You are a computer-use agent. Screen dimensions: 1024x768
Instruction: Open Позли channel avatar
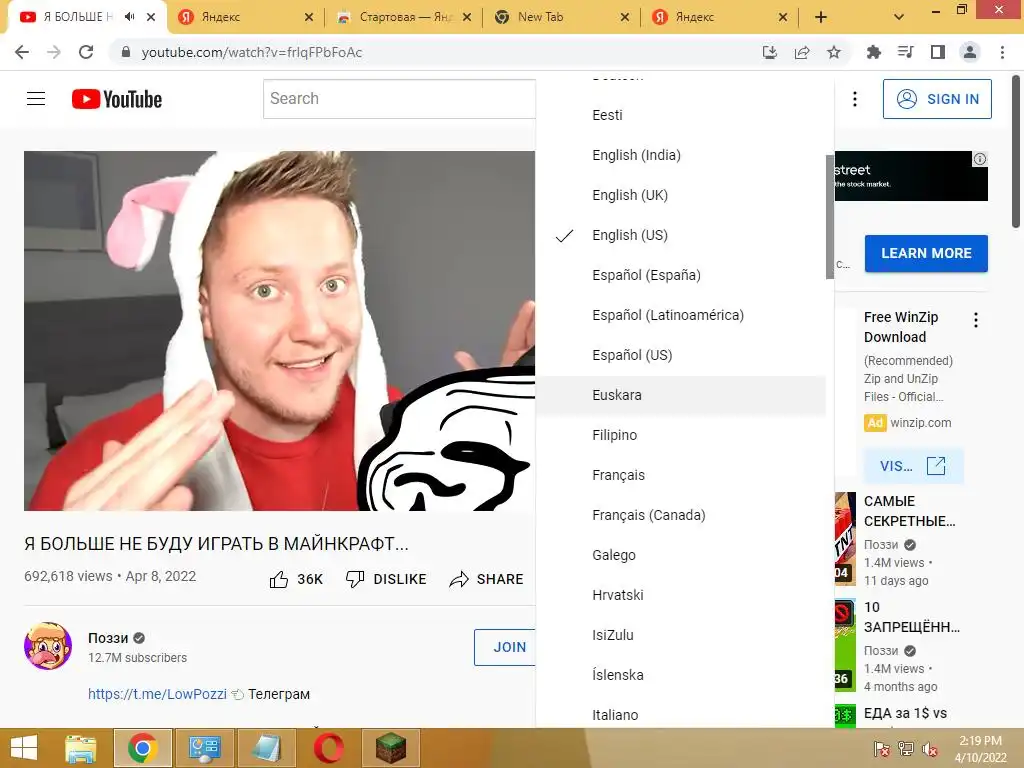pyautogui.click(x=48, y=646)
